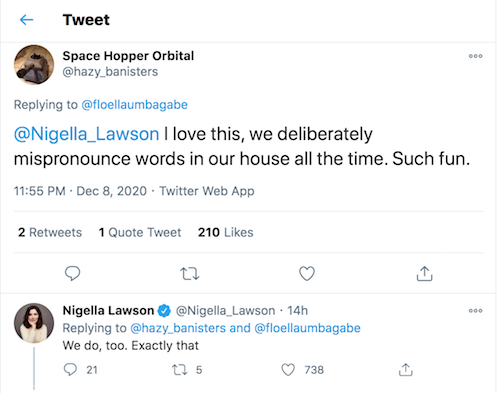Reply to the Space Hopper Orbital tweet
Viewport: 500px width, 393px height.
(72, 274)
